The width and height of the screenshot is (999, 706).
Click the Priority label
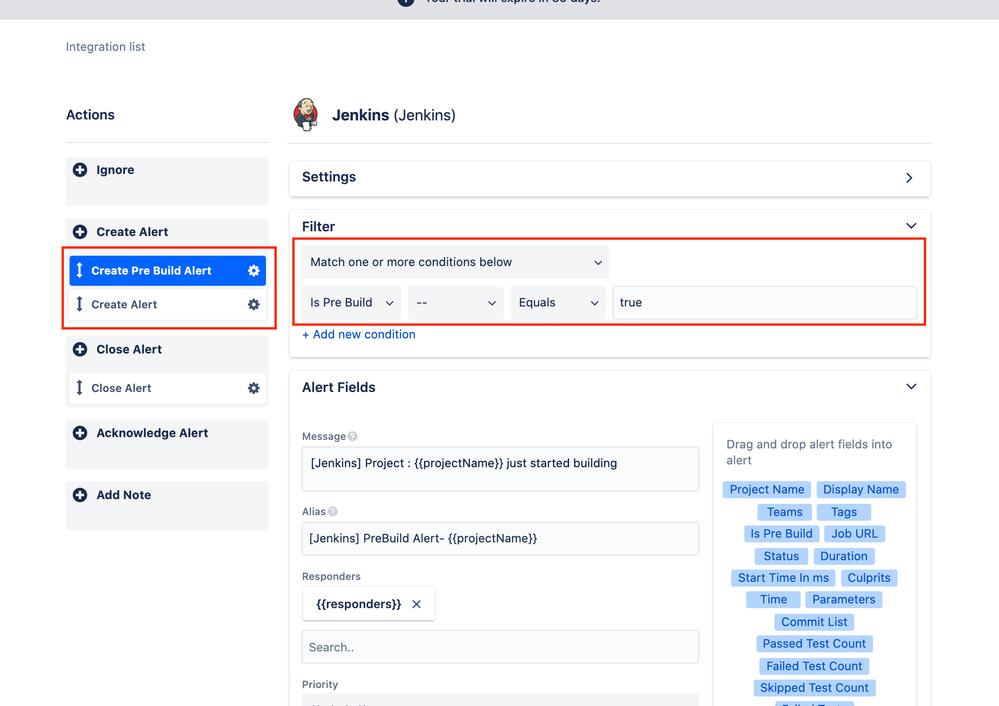(320, 684)
